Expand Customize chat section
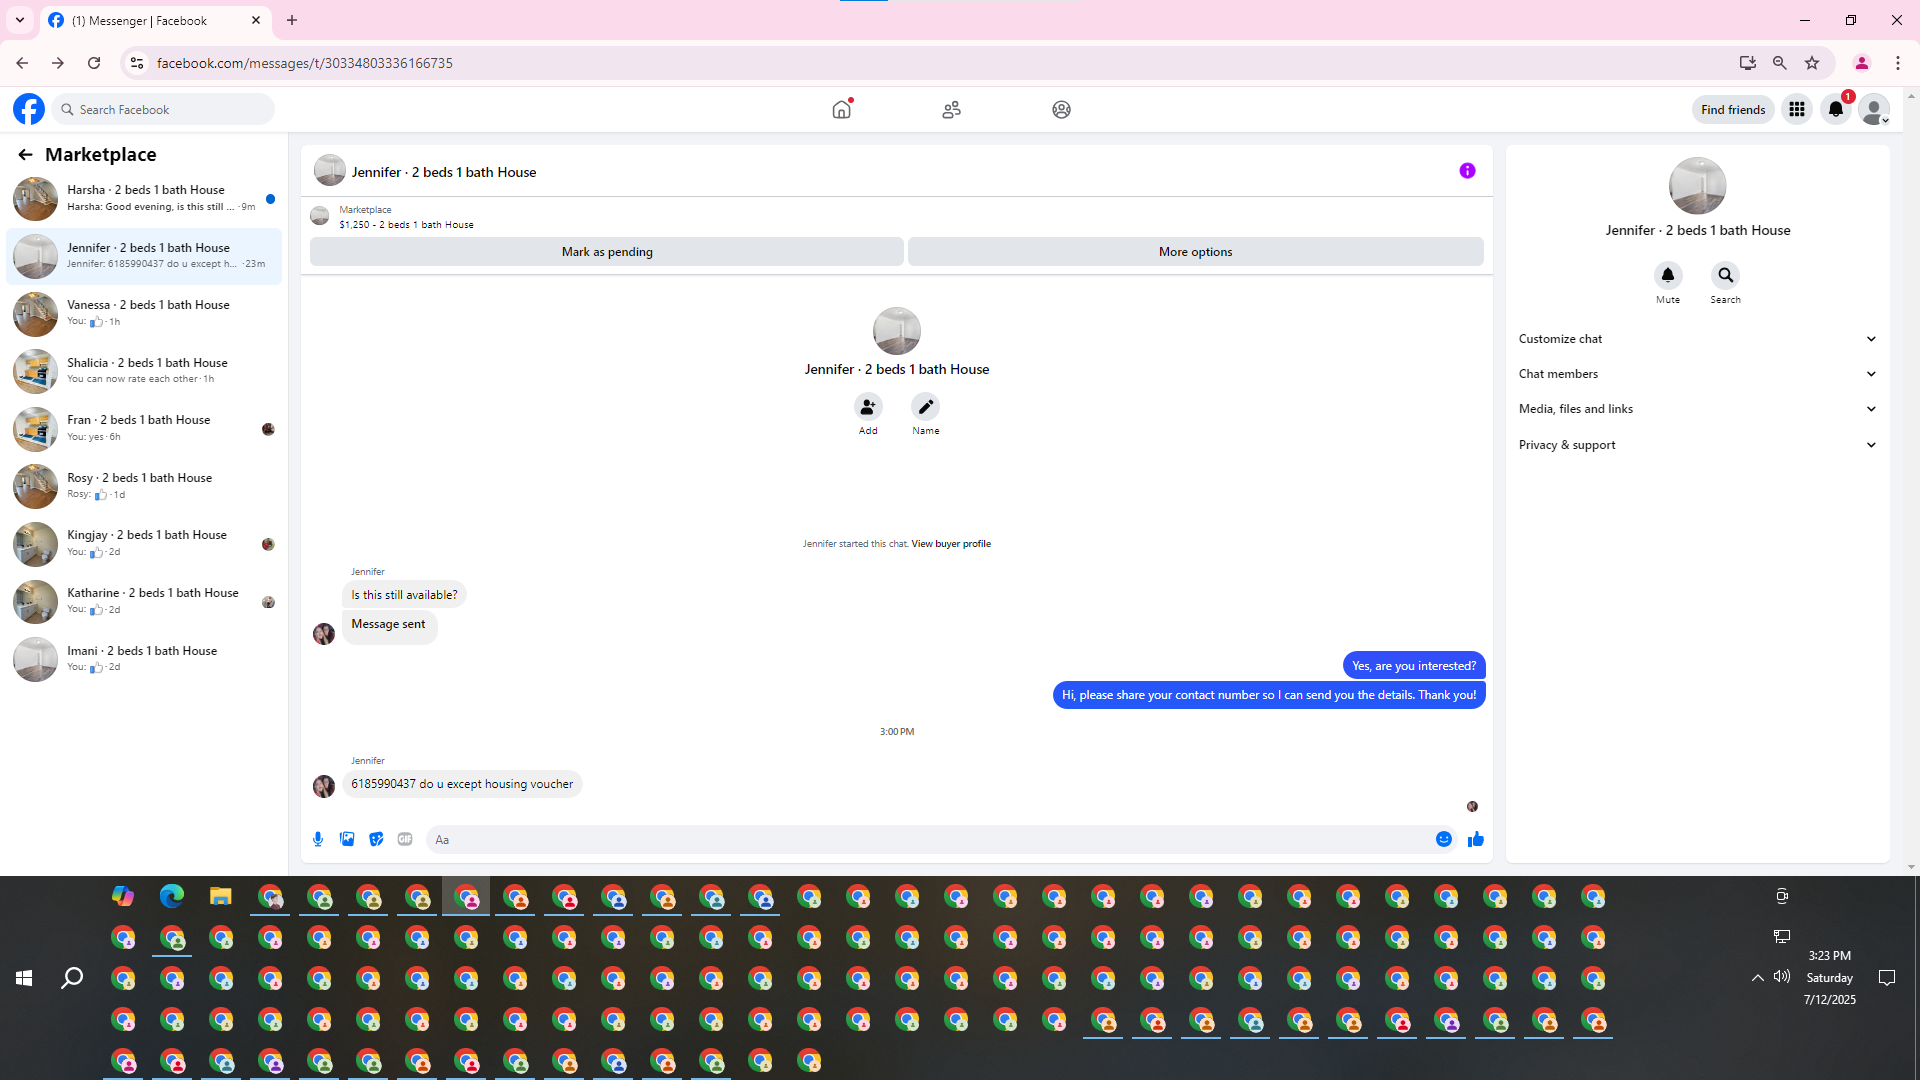 point(1696,339)
